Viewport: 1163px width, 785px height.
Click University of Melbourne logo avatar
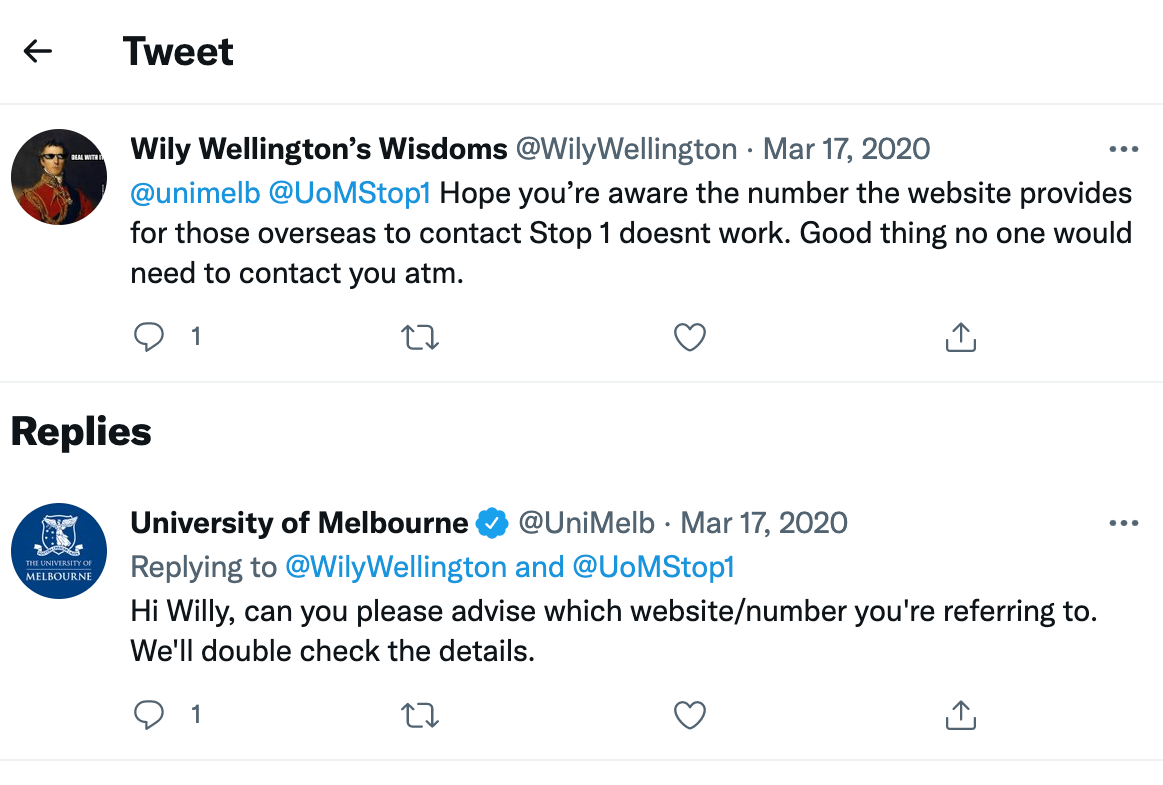(x=59, y=551)
